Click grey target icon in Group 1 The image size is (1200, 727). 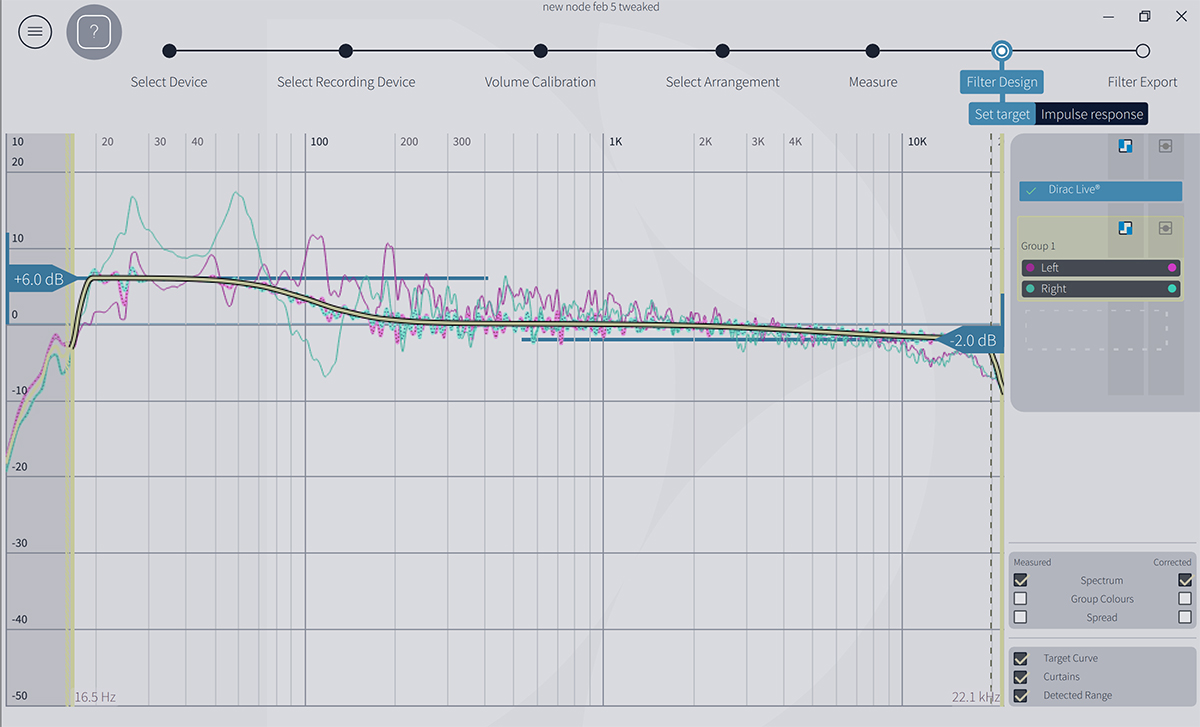pos(1165,228)
